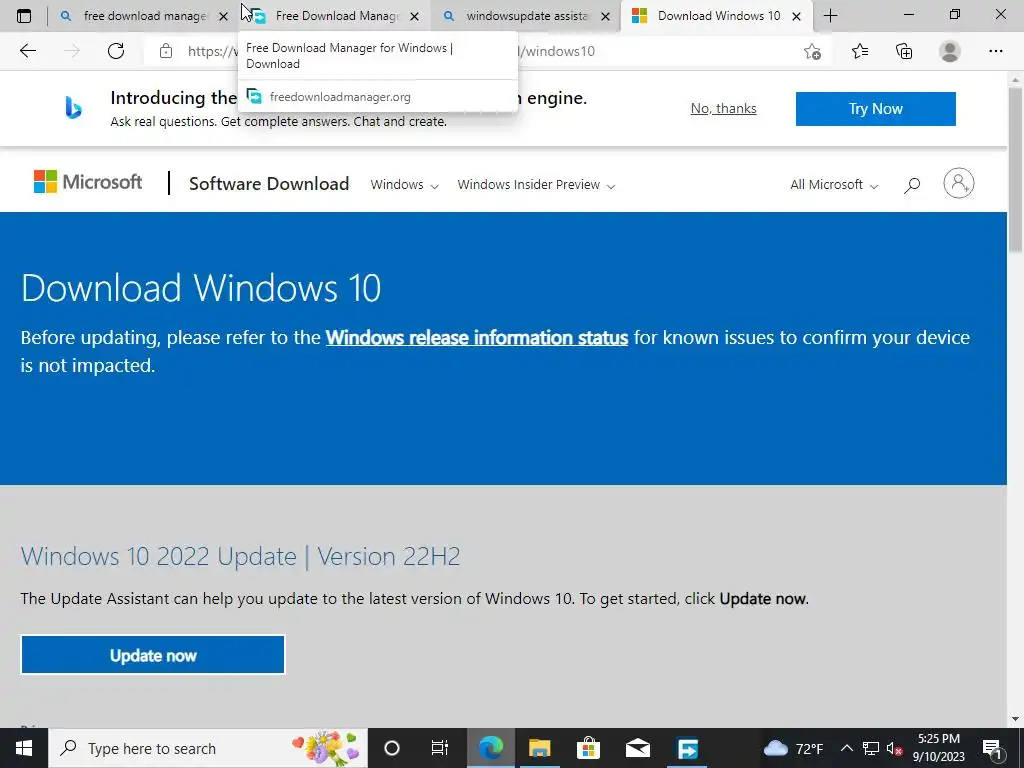The height and width of the screenshot is (768, 1024).
Task: Expand the All Microsoft dropdown
Action: [x=834, y=185]
